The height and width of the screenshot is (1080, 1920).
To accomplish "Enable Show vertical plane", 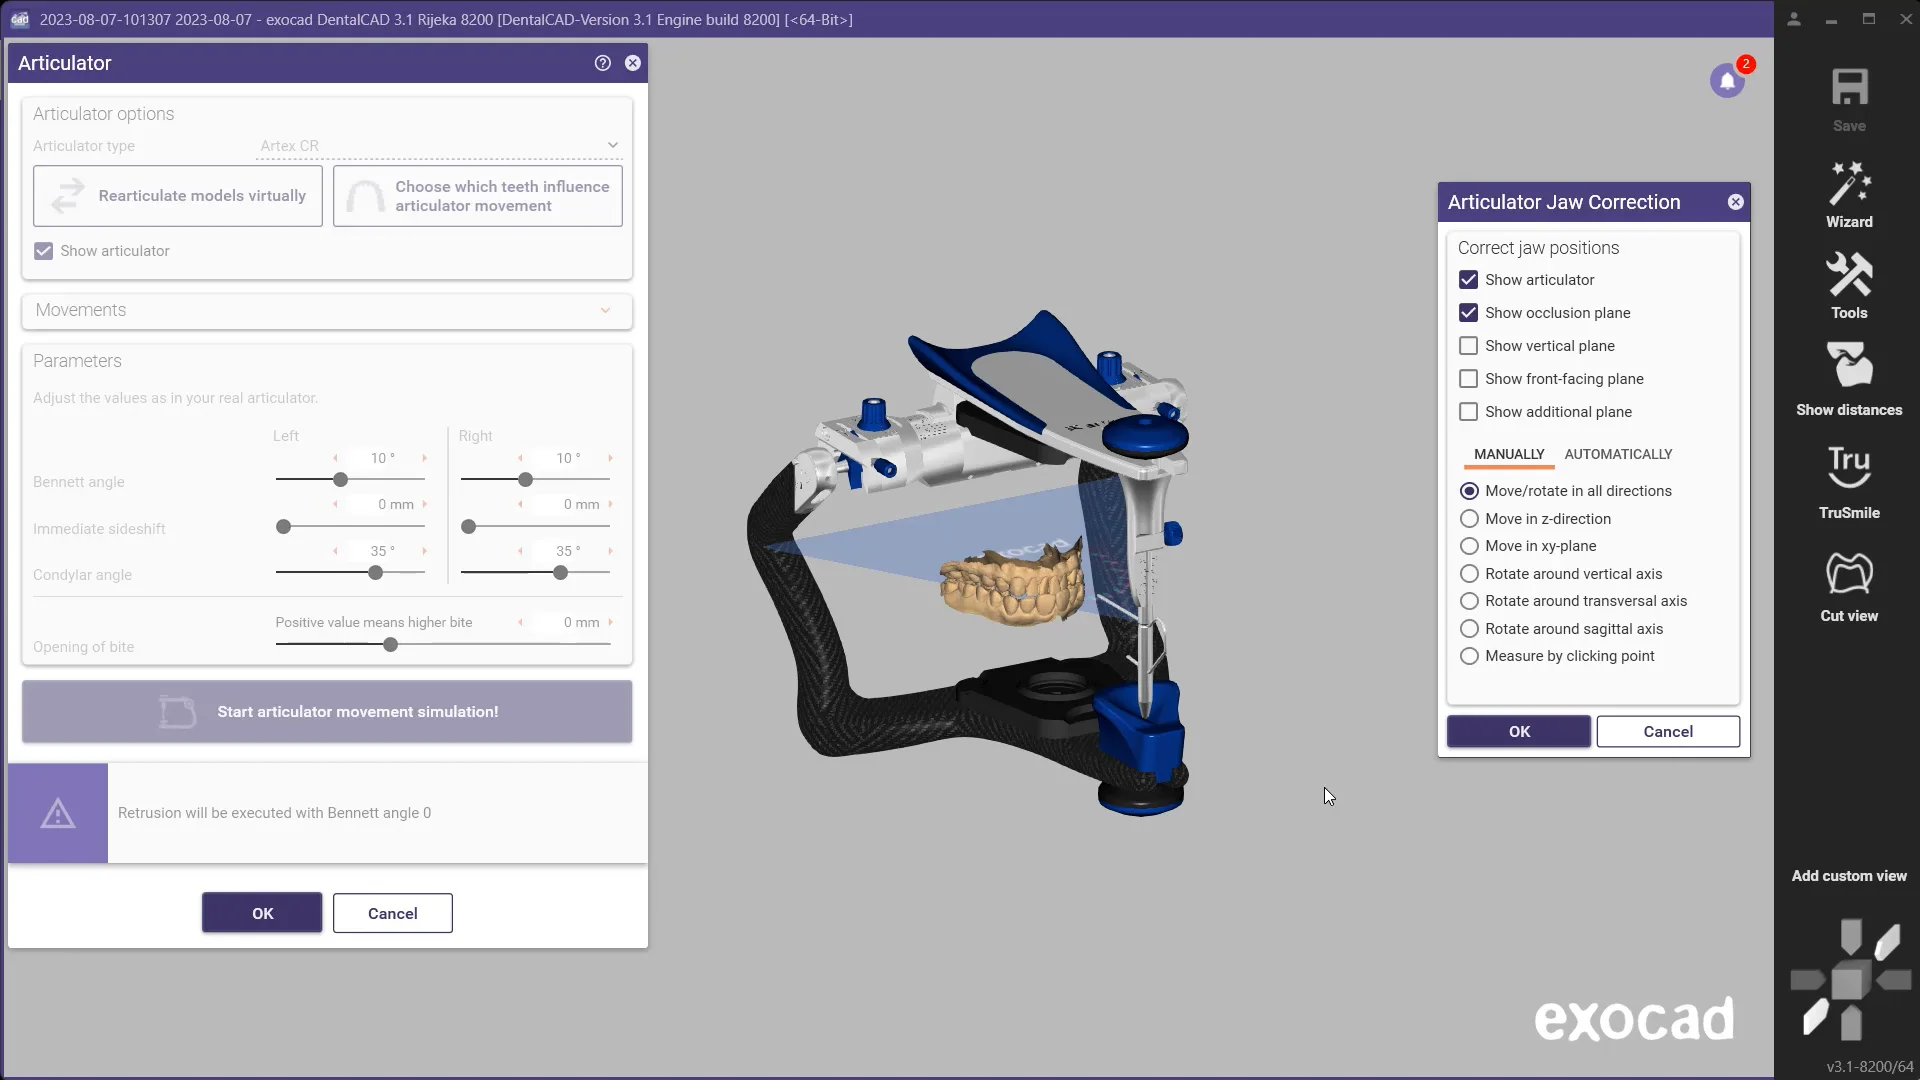I will (1468, 346).
